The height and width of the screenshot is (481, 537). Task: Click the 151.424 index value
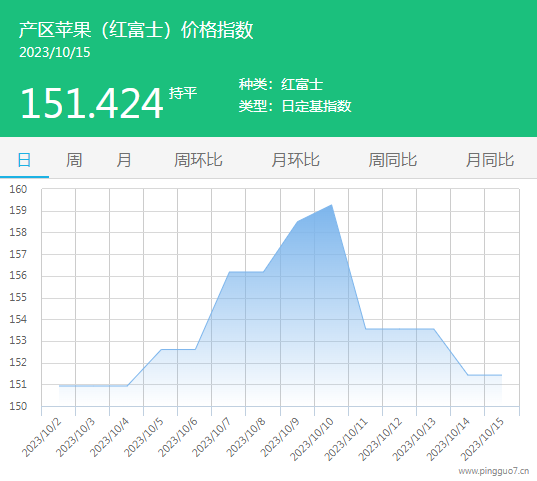pos(91,103)
